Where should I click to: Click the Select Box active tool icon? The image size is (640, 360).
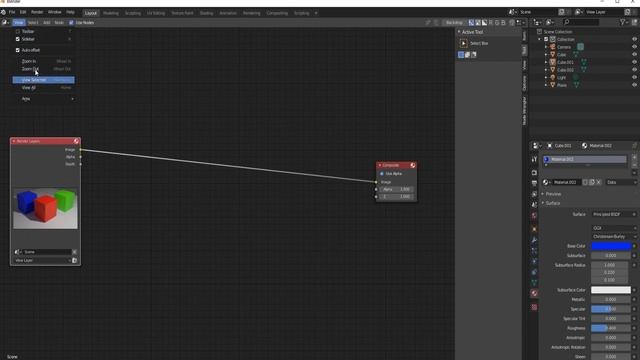464,43
